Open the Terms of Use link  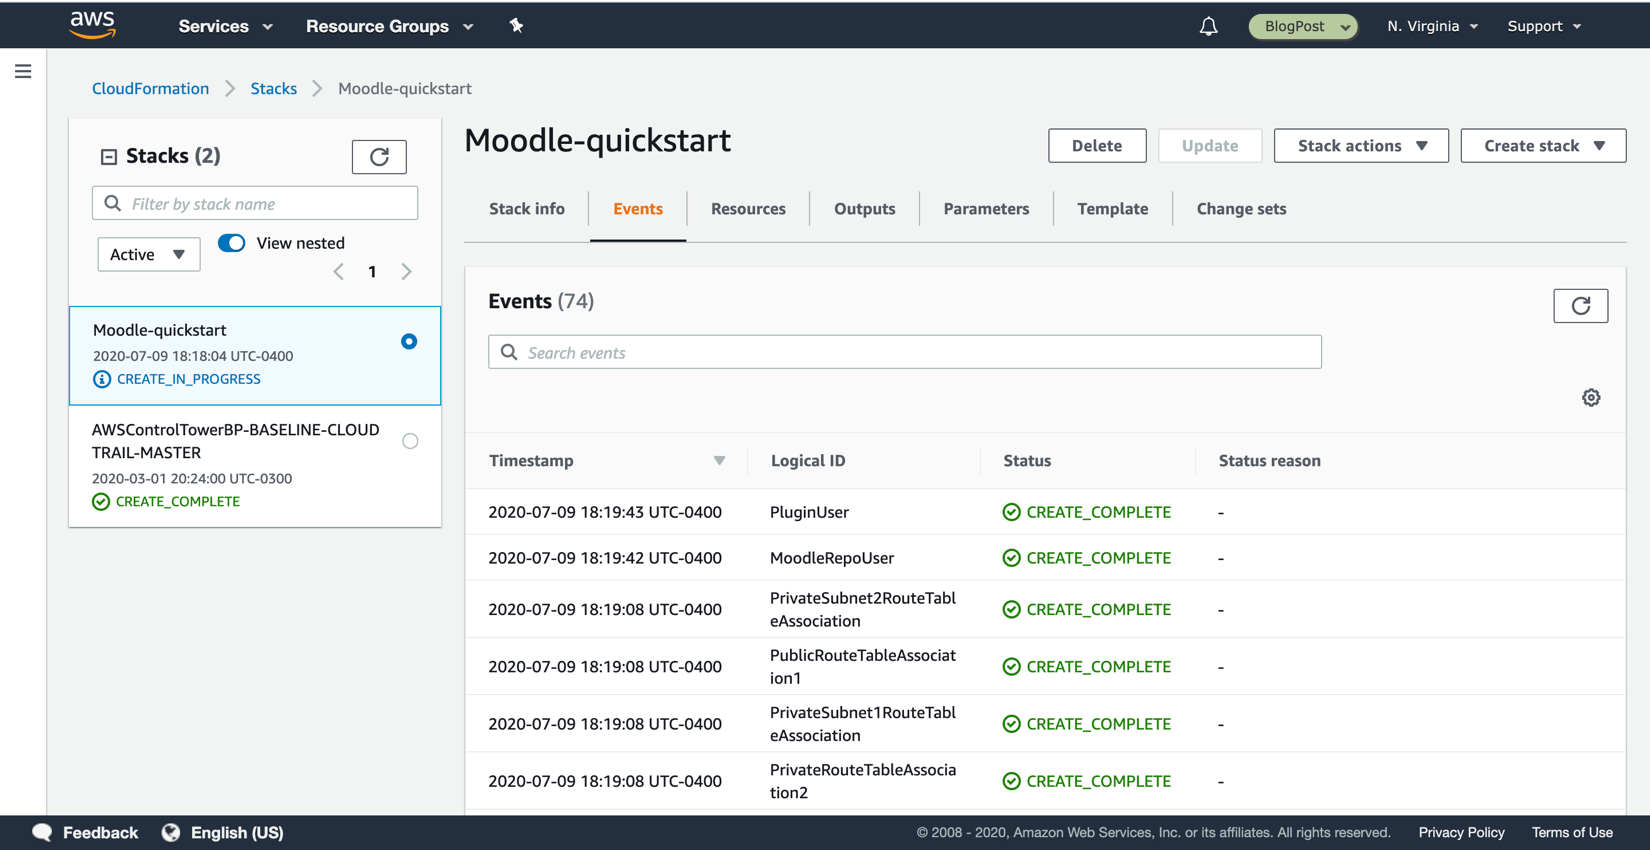[1572, 832]
